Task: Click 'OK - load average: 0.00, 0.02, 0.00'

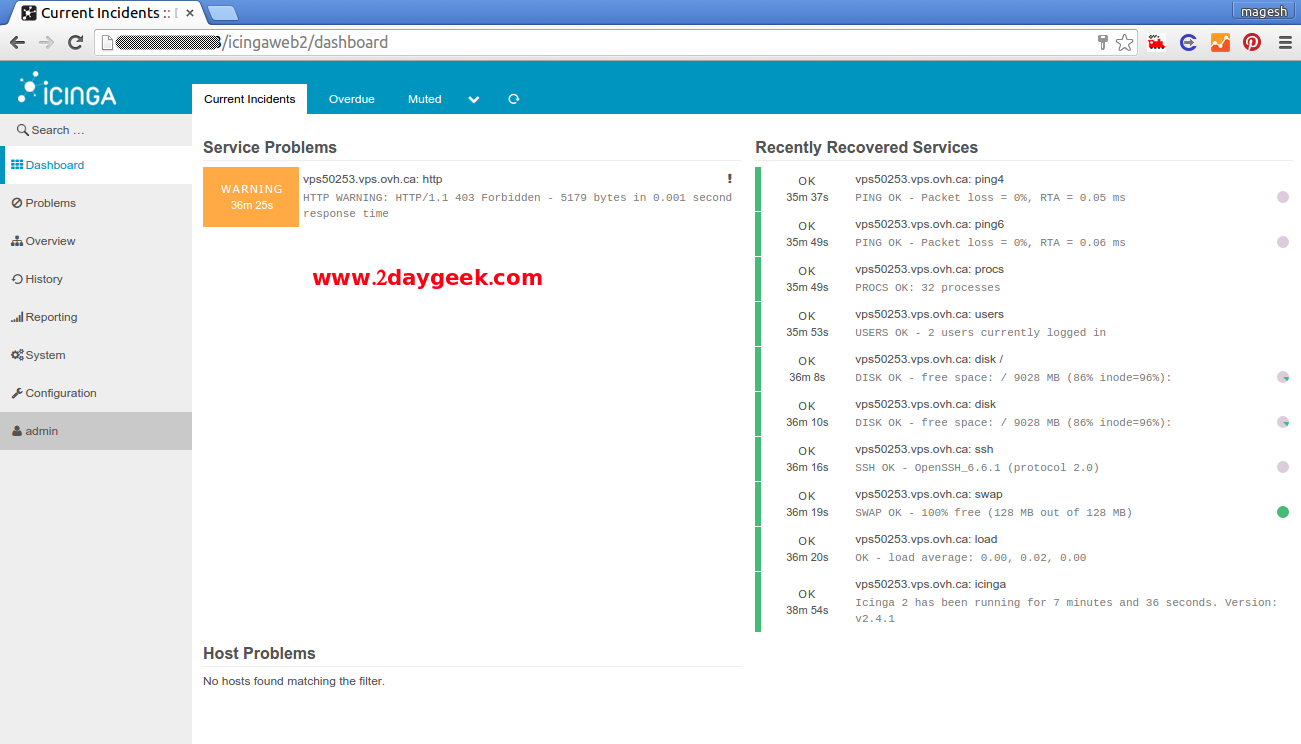Action: click(x=970, y=557)
